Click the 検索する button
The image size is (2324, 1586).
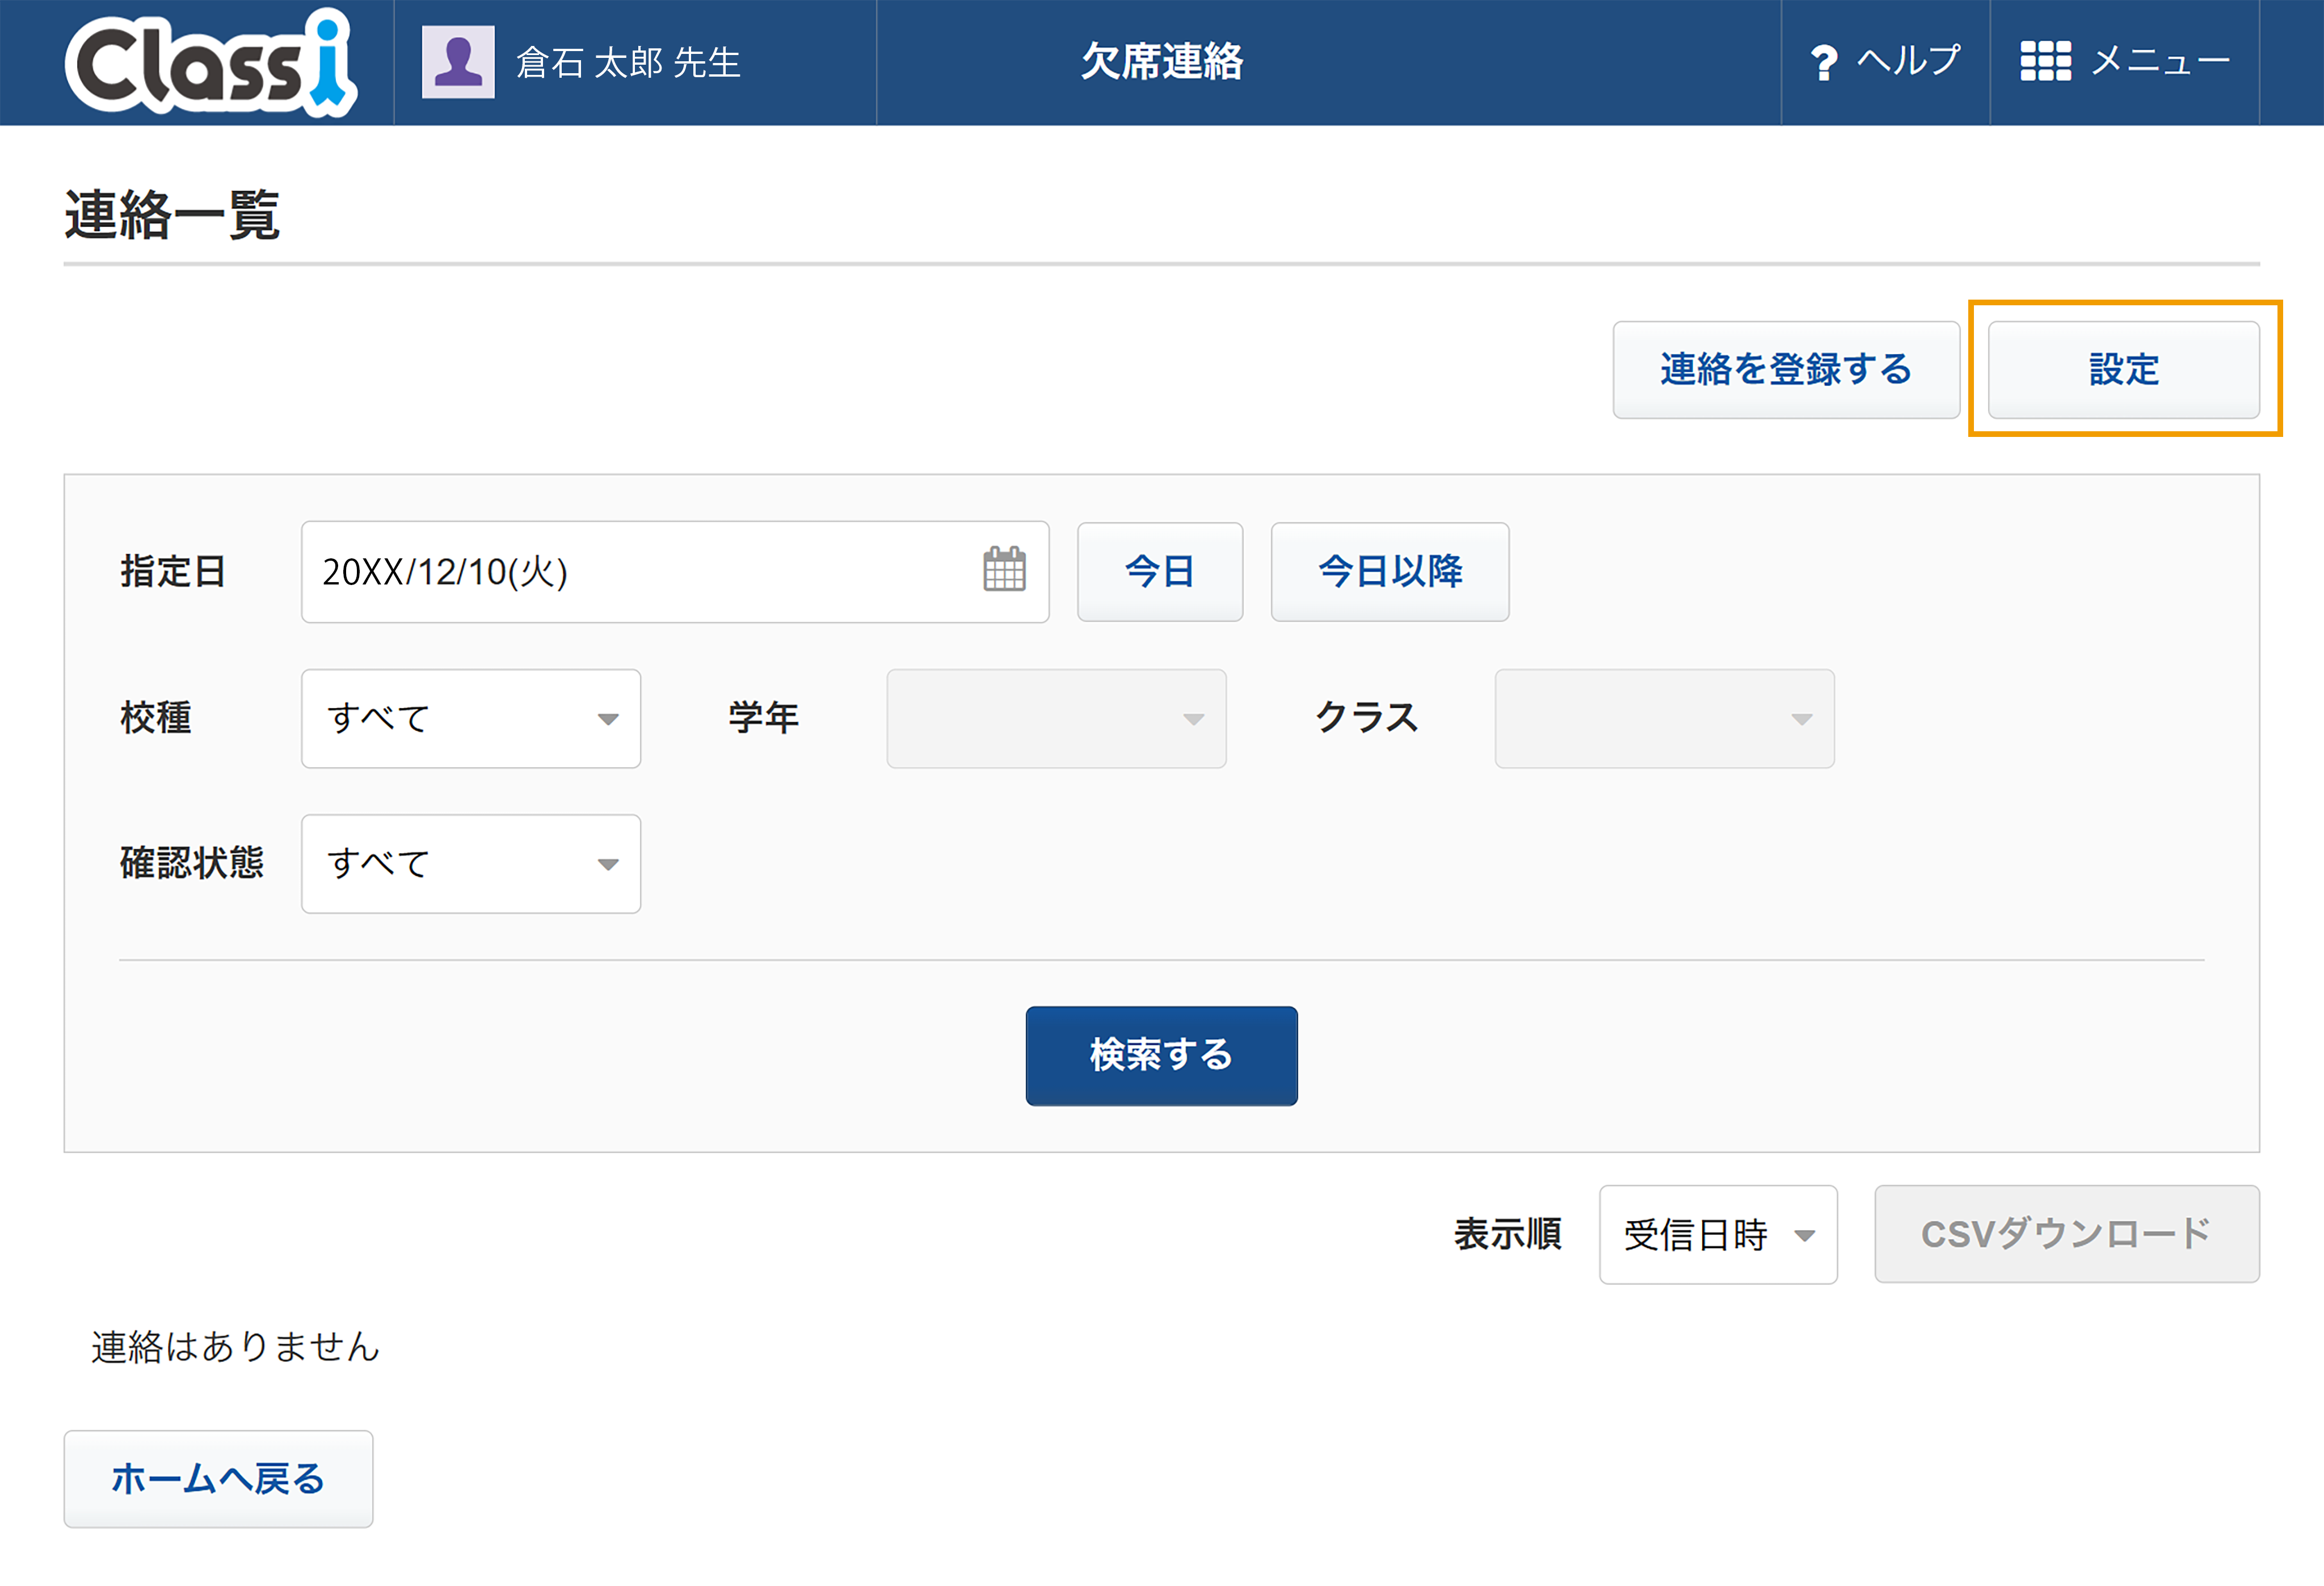pos(1161,1055)
